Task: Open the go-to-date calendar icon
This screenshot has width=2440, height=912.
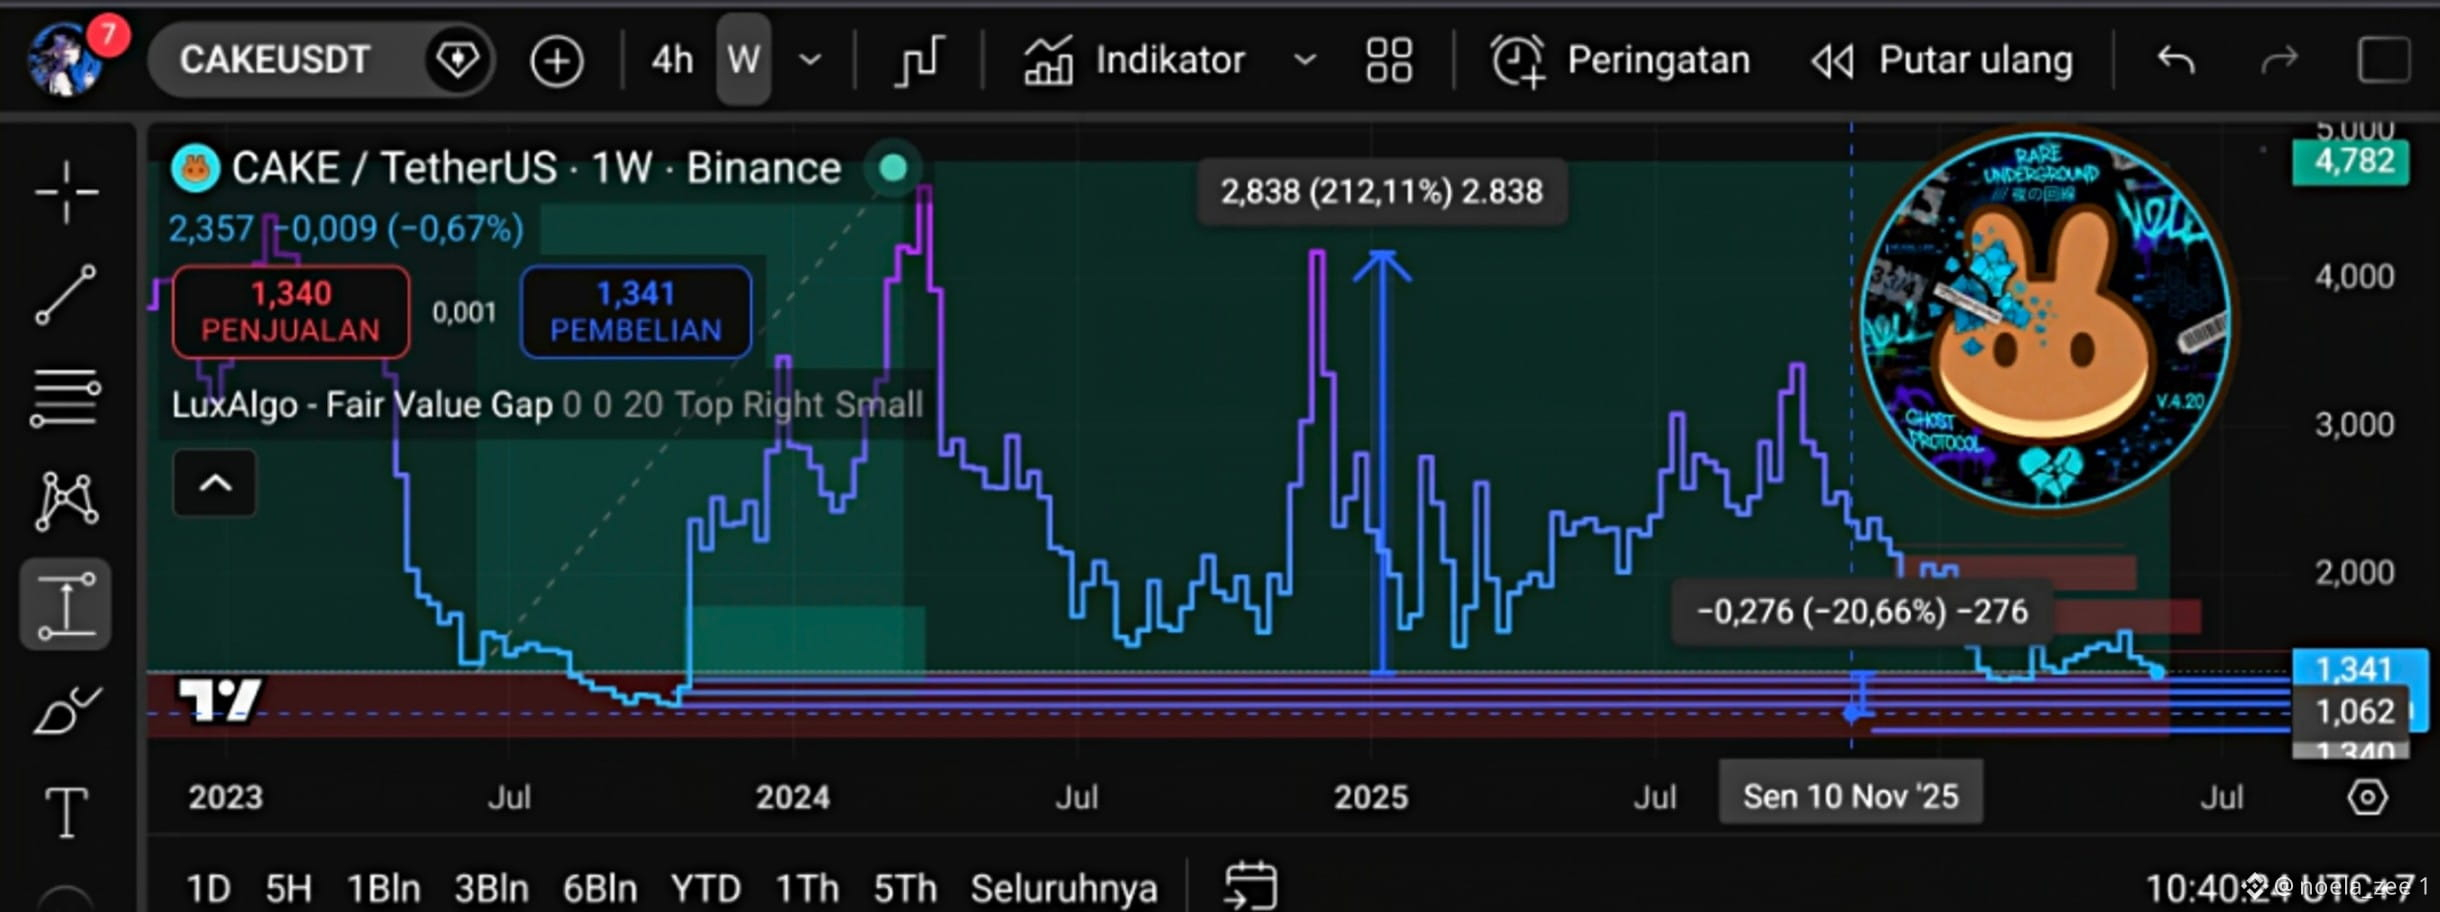Action: point(1250,886)
